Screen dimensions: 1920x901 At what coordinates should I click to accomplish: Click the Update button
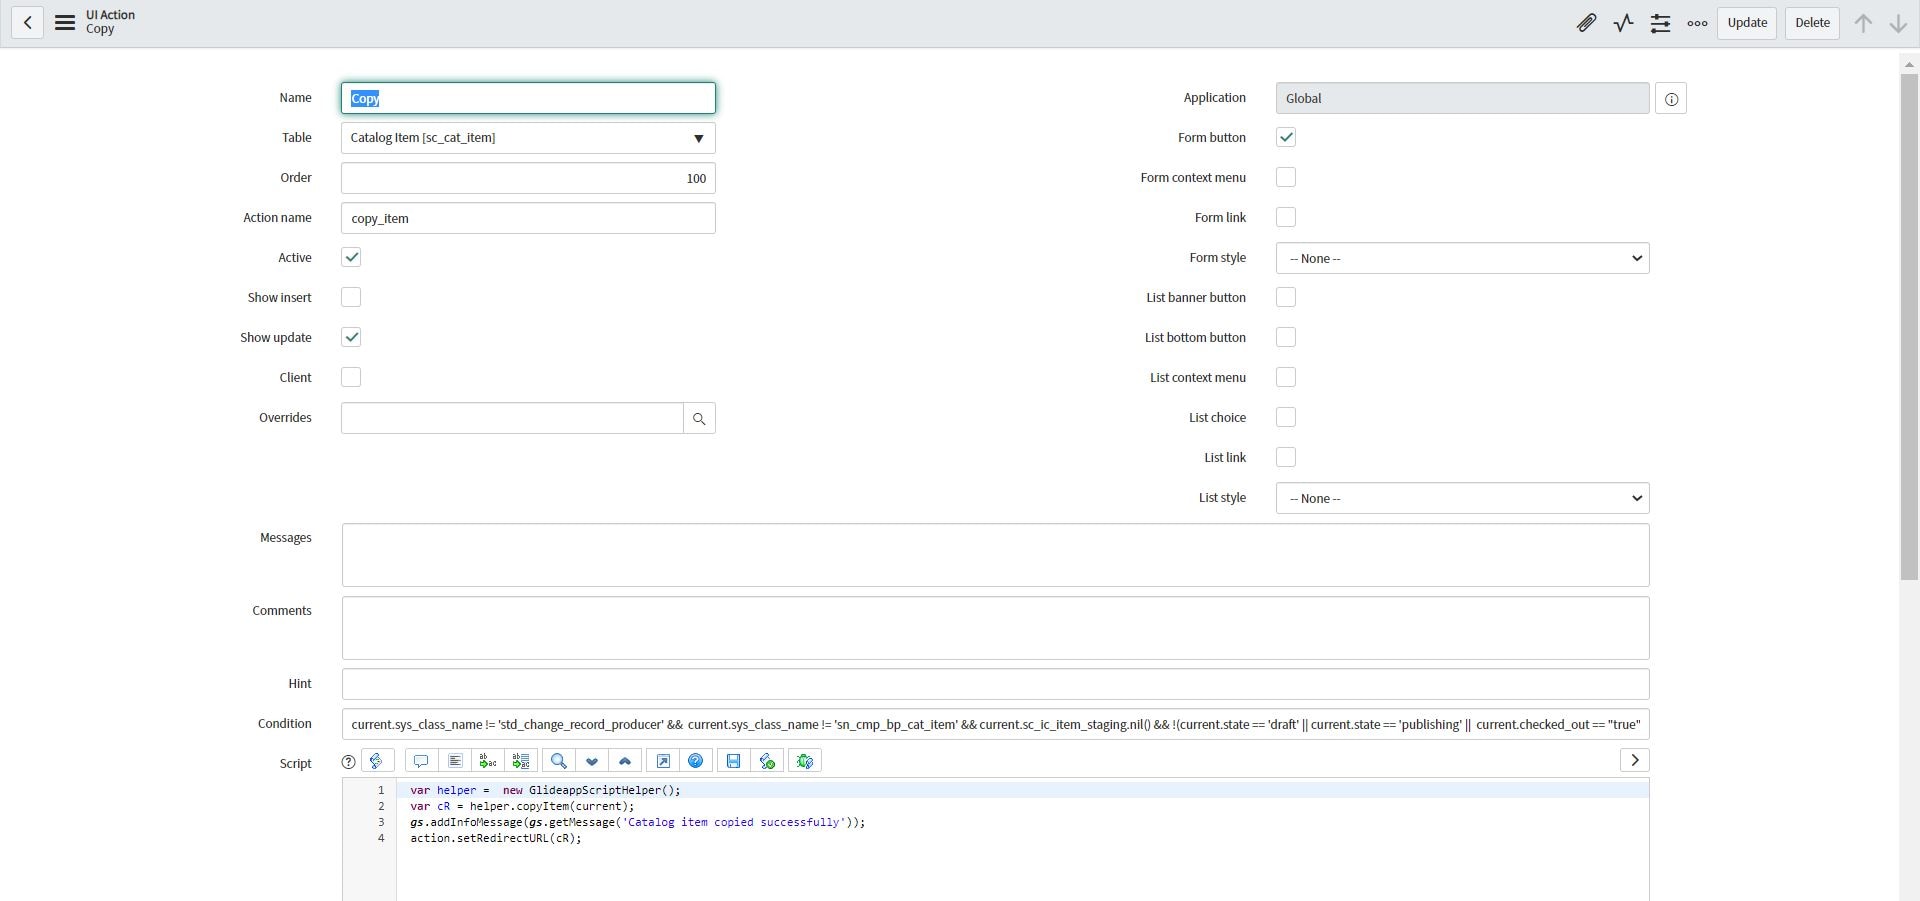click(1746, 23)
